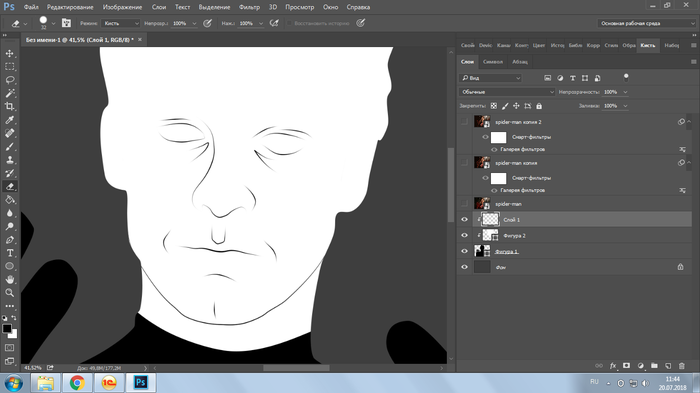Click the foreground color swatch
Viewport: 700px width, 393px height.
point(7,329)
